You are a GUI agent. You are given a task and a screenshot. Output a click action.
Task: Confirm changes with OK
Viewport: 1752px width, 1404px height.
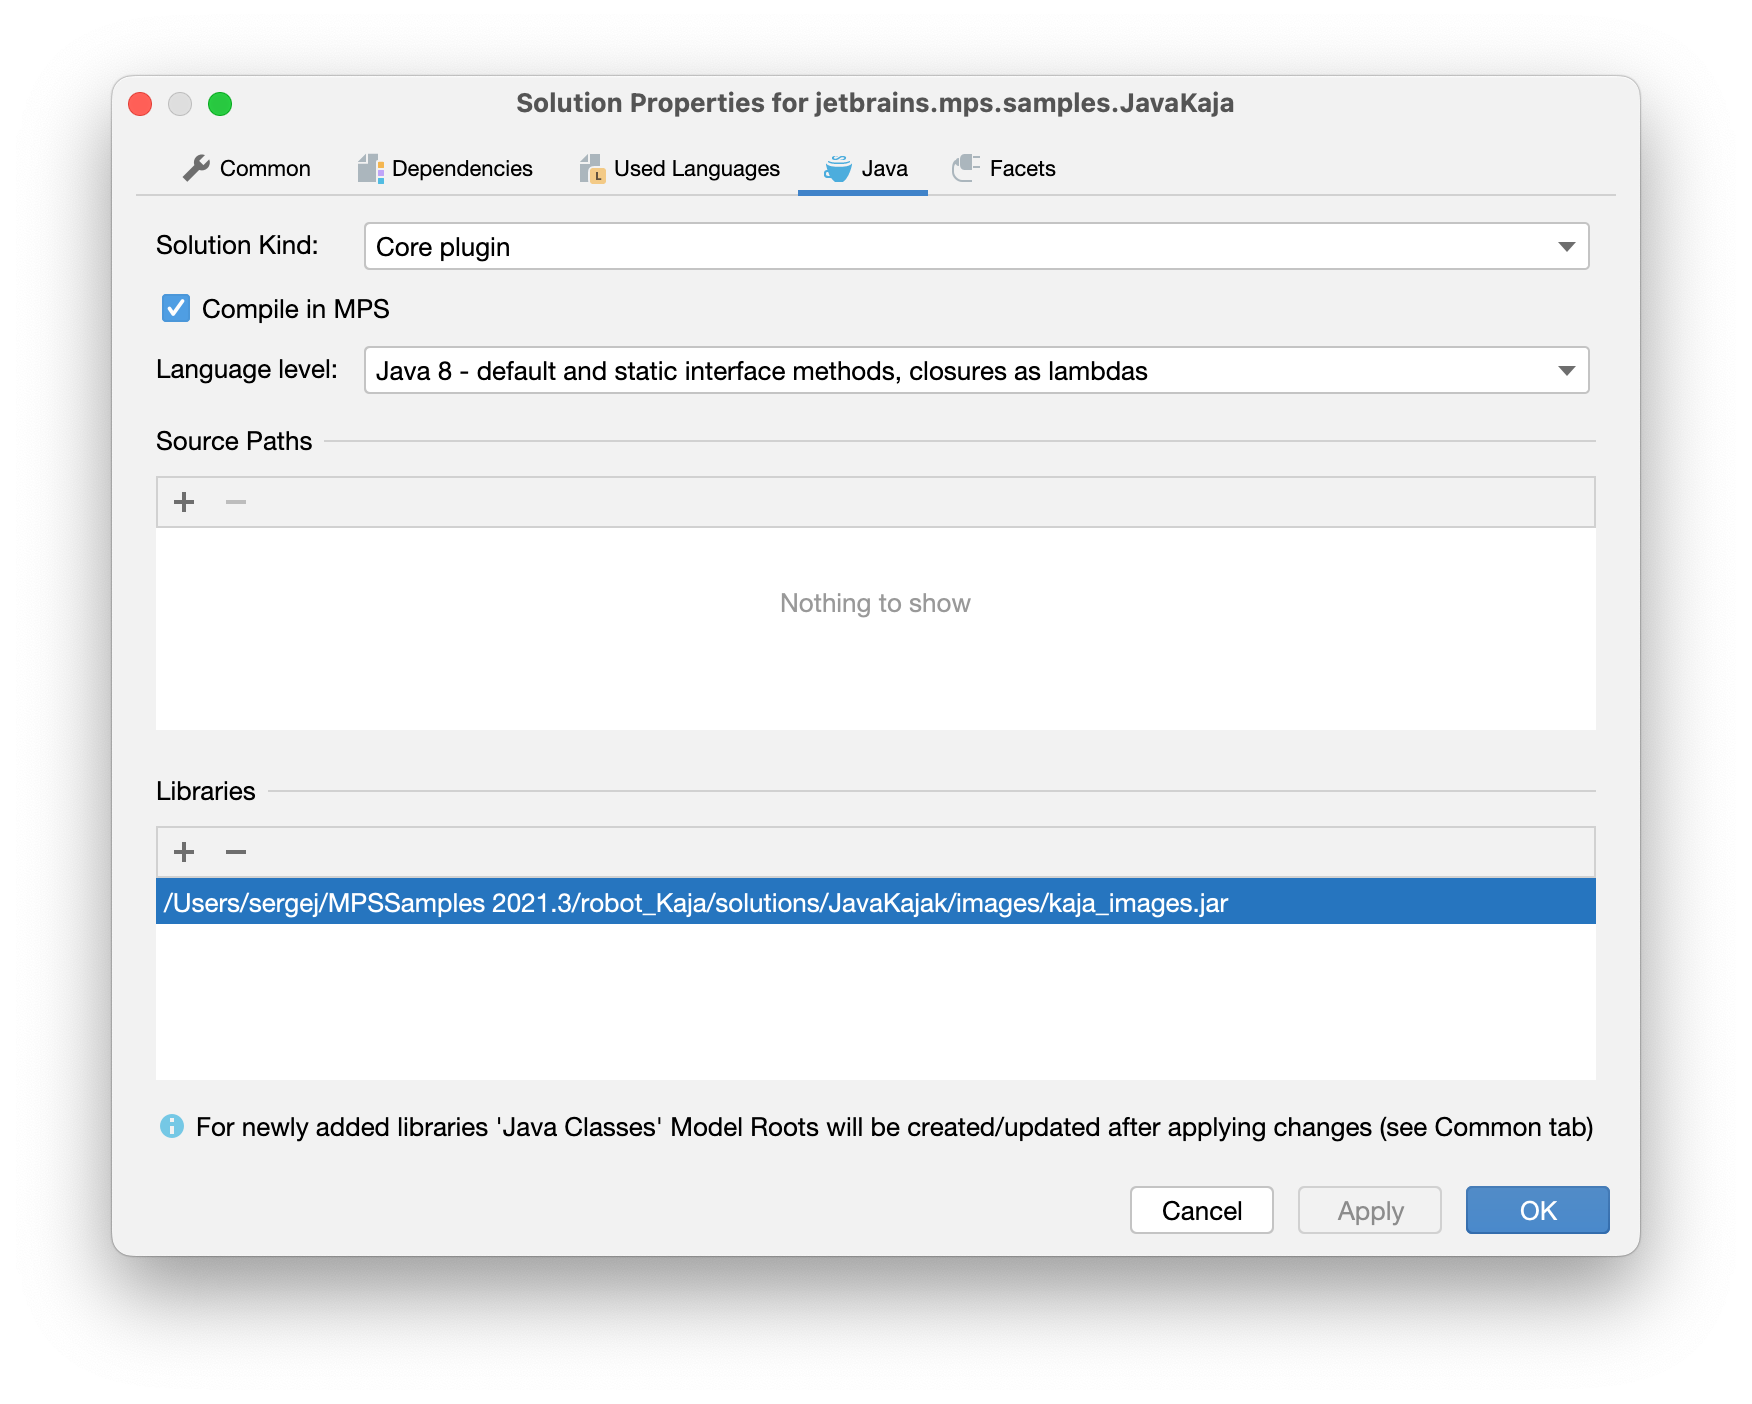1538,1210
